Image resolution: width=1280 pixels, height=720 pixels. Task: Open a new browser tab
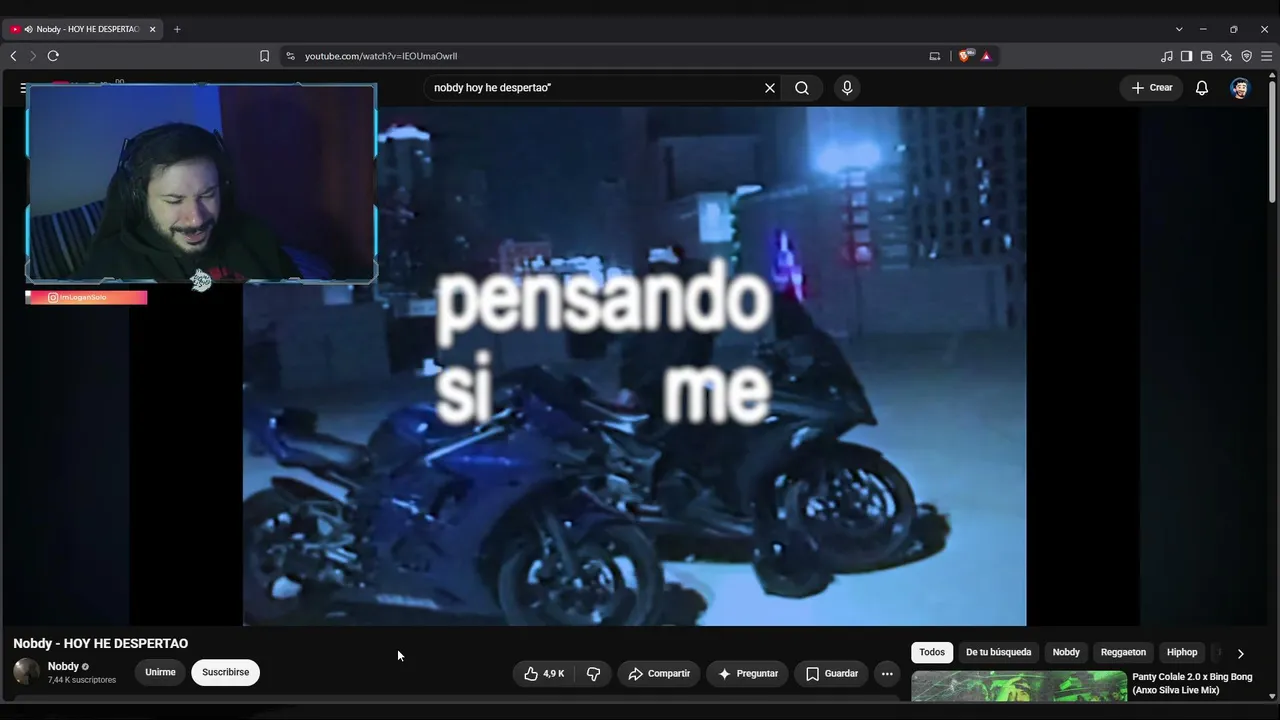pyautogui.click(x=177, y=29)
